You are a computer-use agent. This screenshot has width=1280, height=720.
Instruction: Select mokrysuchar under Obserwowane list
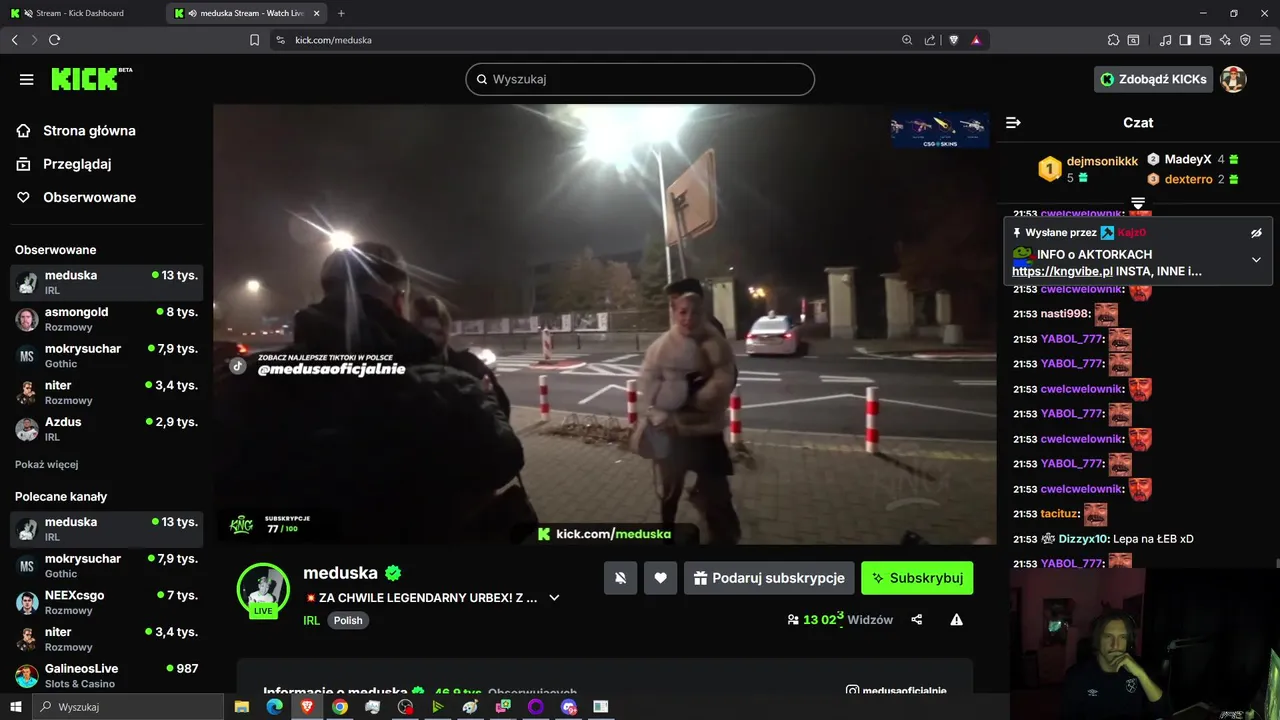click(x=107, y=356)
